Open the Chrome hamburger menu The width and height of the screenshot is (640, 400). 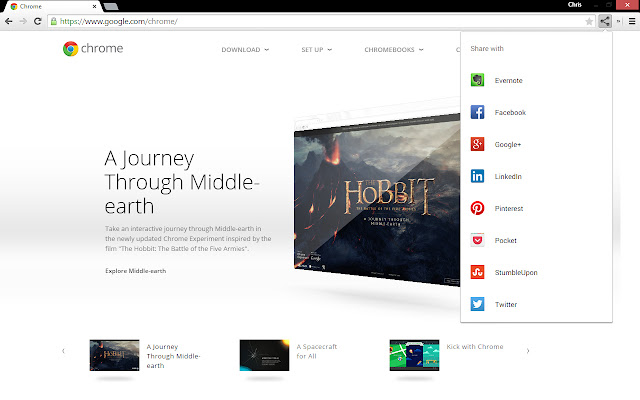(x=632, y=21)
